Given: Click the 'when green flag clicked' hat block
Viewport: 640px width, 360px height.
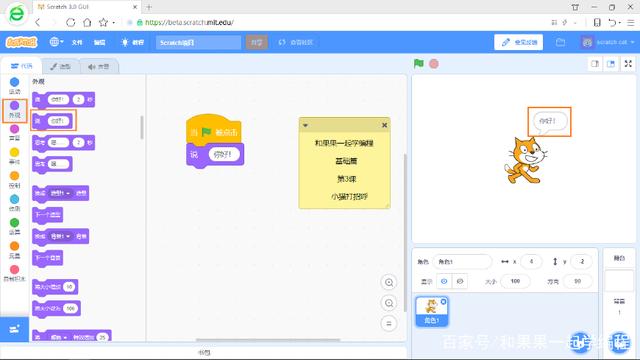Looking at the screenshot, I should pos(213,130).
